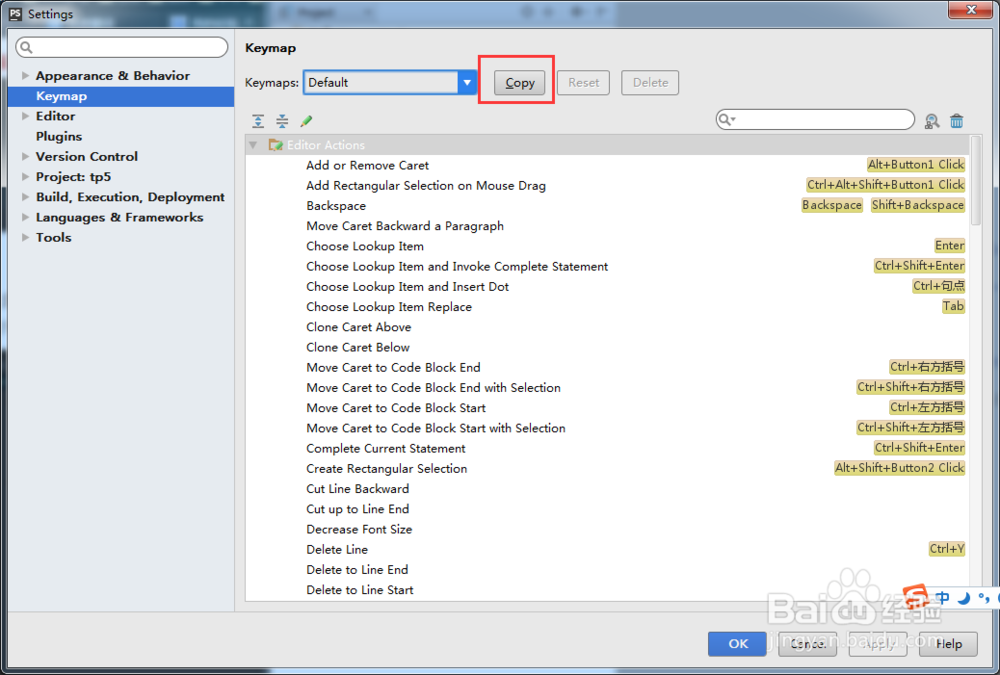The image size is (1000, 675).
Task: Expand Build, Execution, Deployment section
Action: pyautogui.click(x=26, y=197)
